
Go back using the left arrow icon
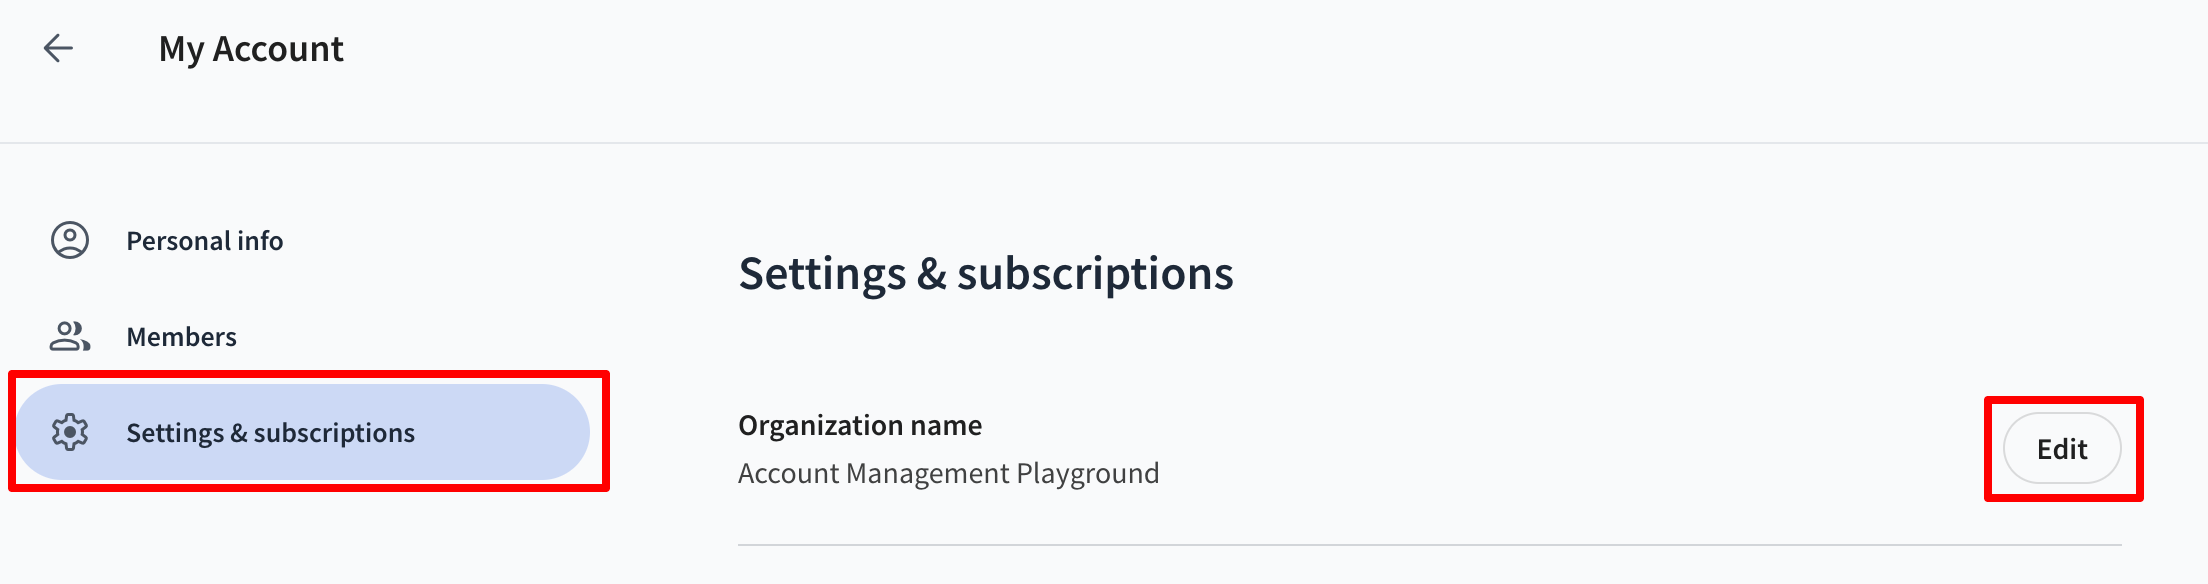pos(58,48)
